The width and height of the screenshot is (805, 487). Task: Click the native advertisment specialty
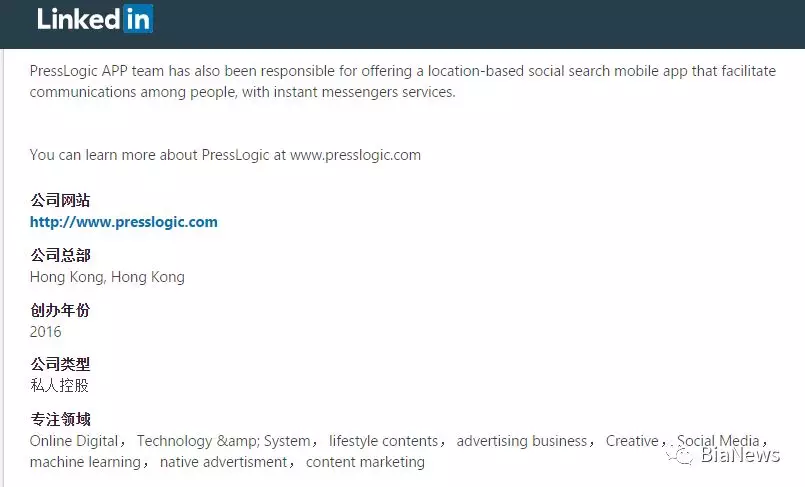tap(223, 462)
